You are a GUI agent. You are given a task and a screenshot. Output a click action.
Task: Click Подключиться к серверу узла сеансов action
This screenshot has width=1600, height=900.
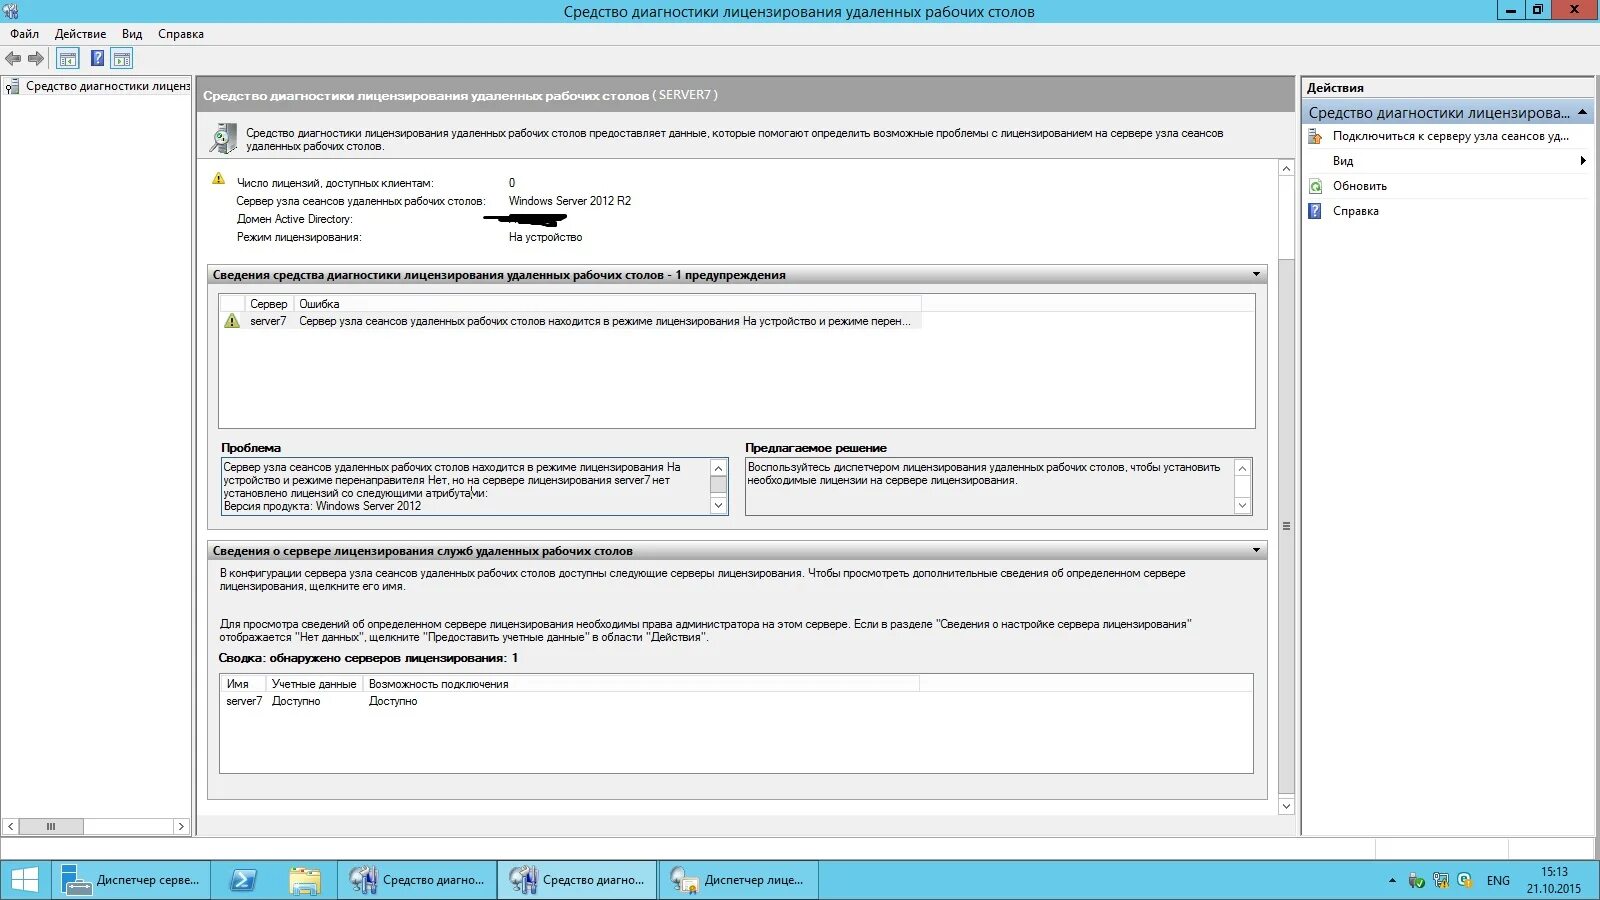1450,136
